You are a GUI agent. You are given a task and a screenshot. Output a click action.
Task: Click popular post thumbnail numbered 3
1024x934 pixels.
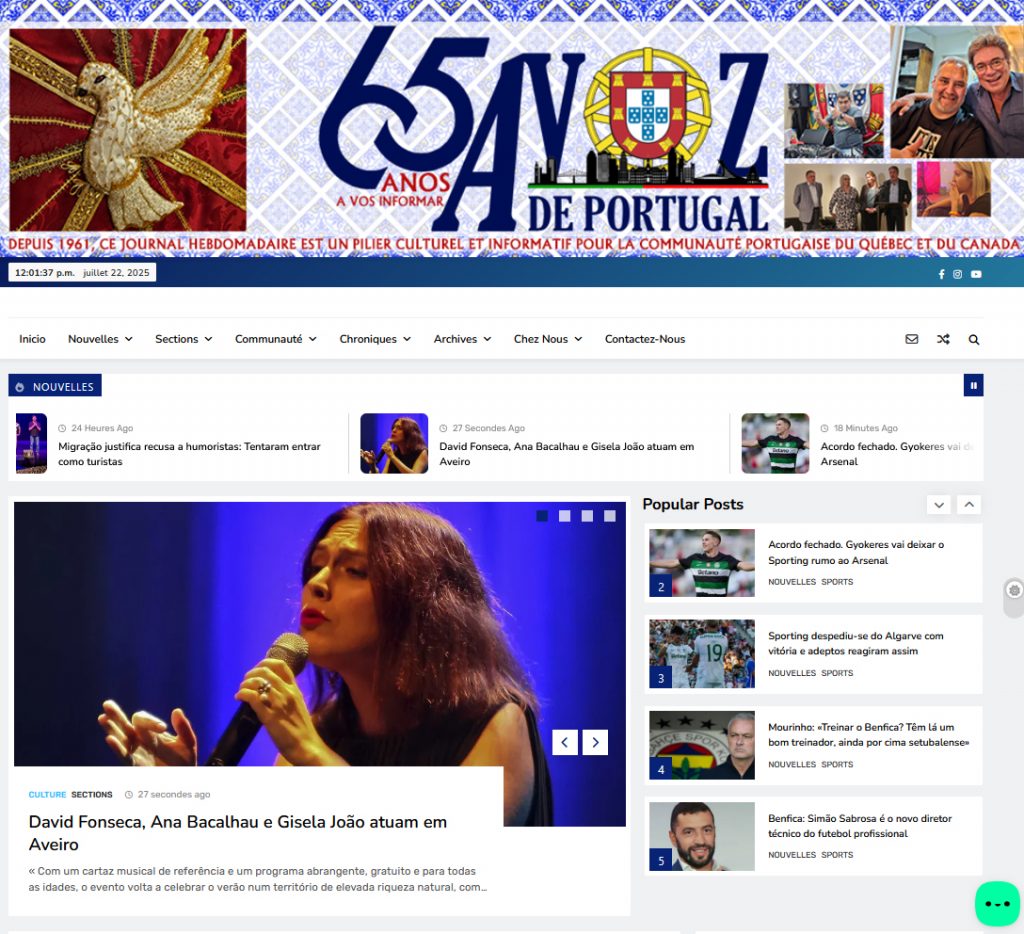click(702, 654)
